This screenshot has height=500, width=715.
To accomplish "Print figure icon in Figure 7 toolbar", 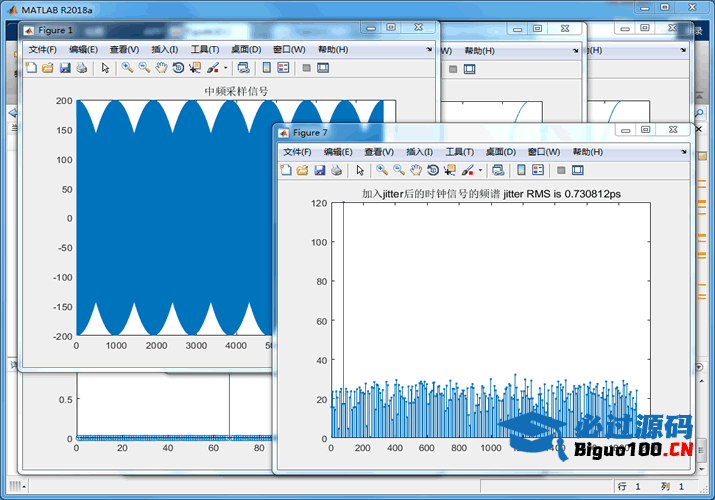I will (x=337, y=170).
